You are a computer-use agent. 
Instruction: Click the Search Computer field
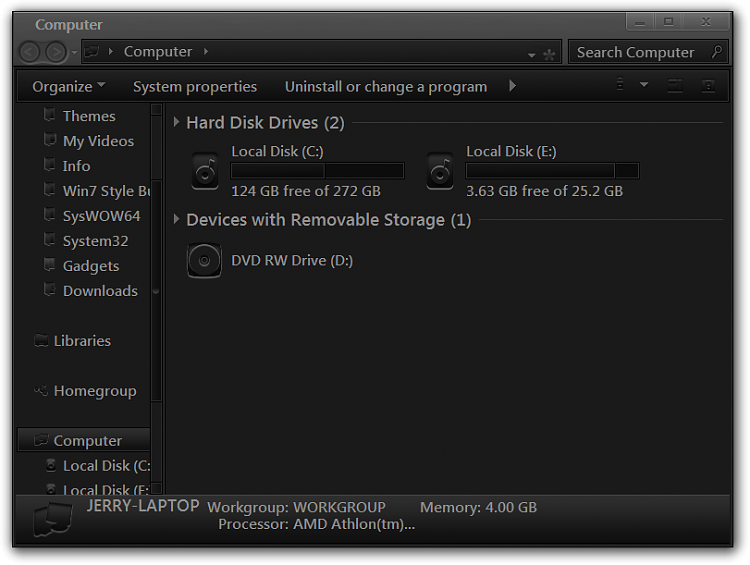pyautogui.click(x=648, y=52)
